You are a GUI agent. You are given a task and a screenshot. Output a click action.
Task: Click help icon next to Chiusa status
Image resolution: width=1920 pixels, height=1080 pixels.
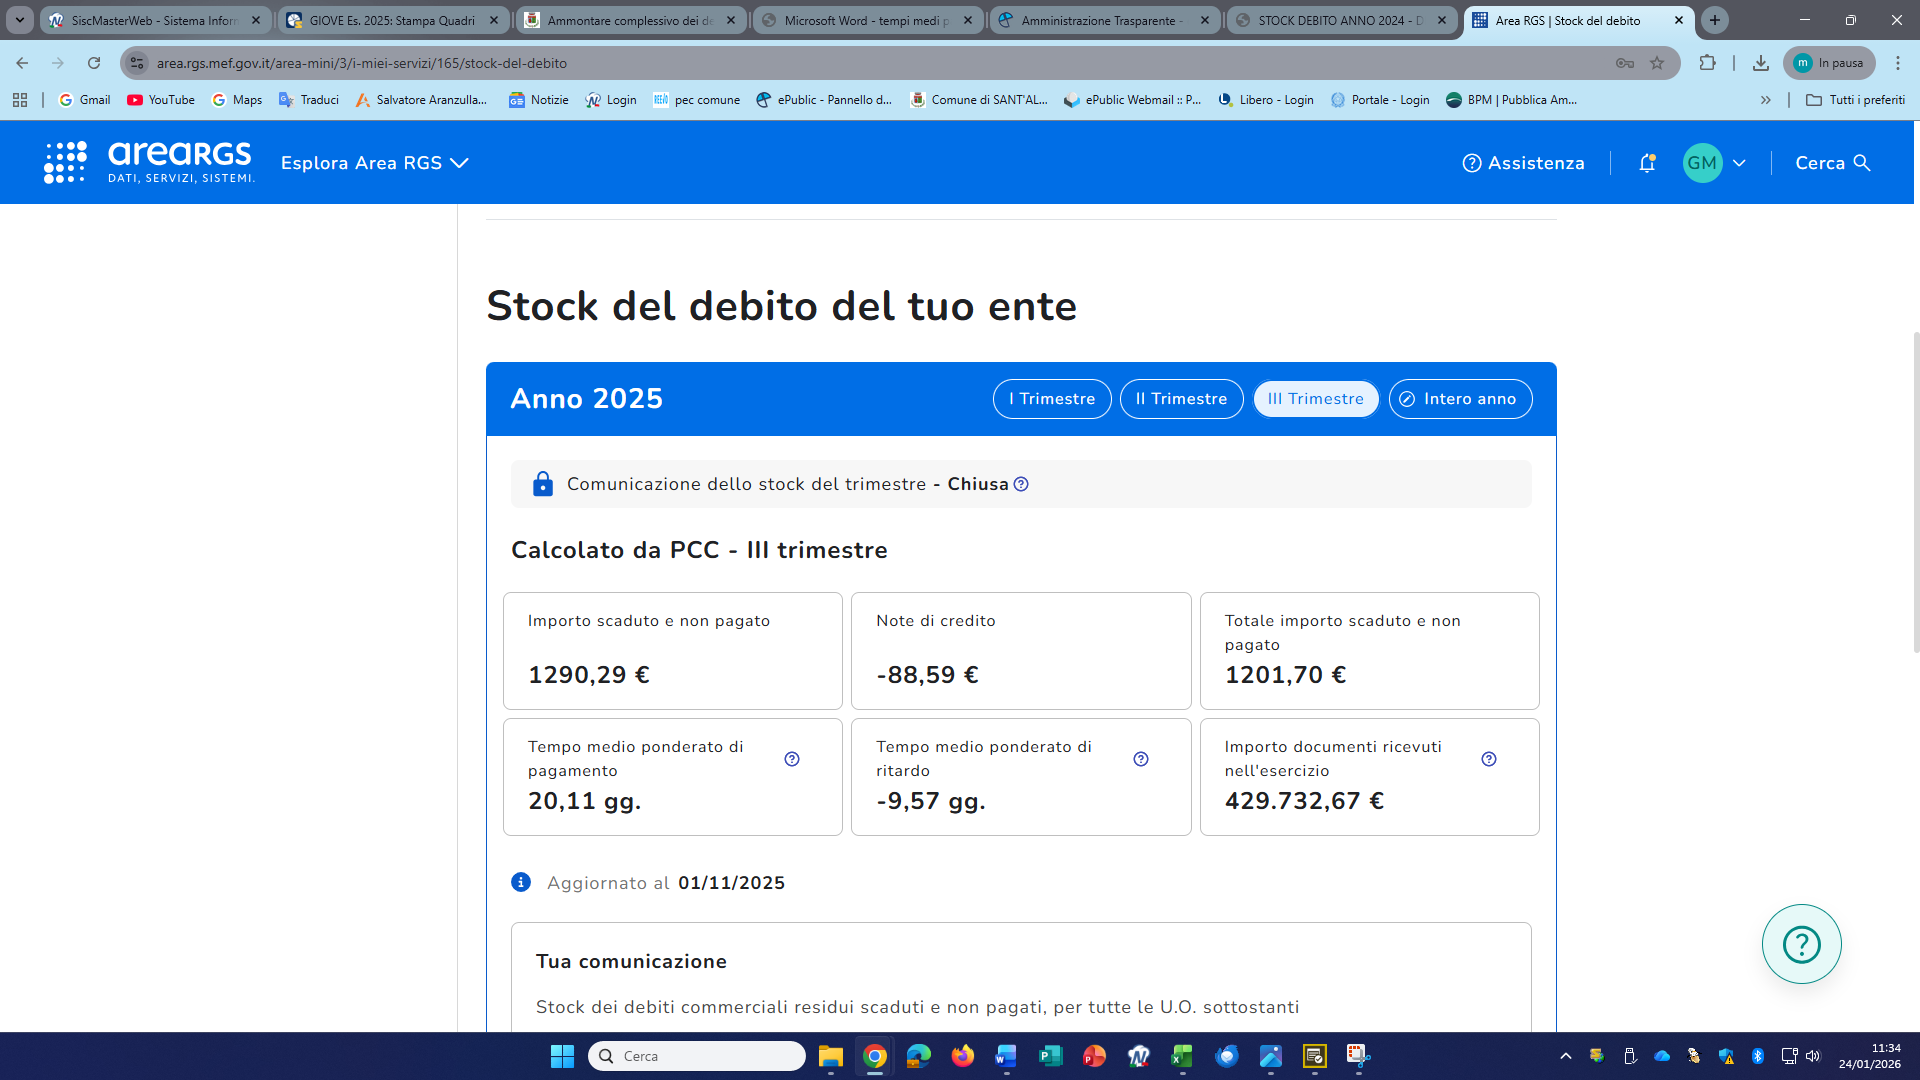pyautogui.click(x=1021, y=484)
